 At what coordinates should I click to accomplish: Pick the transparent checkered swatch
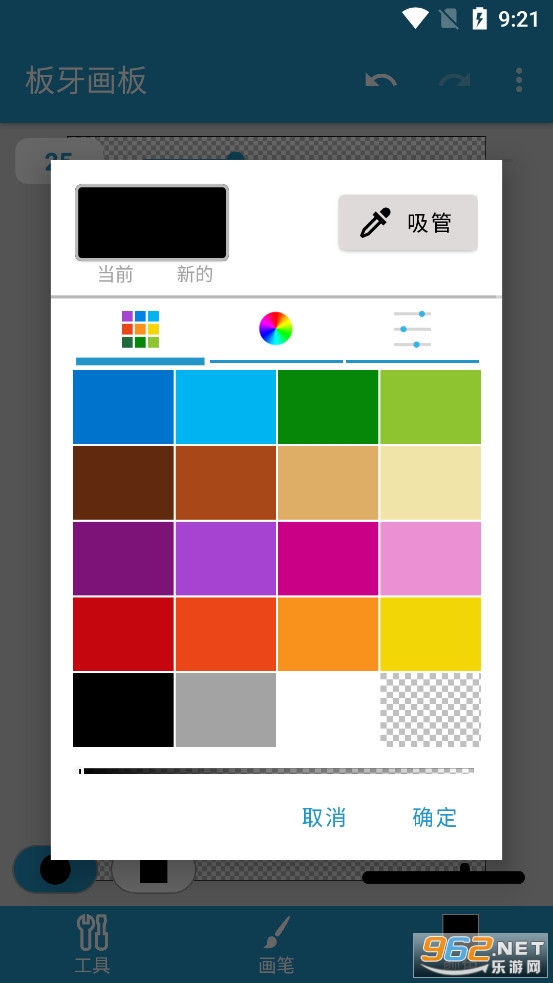(x=430, y=710)
